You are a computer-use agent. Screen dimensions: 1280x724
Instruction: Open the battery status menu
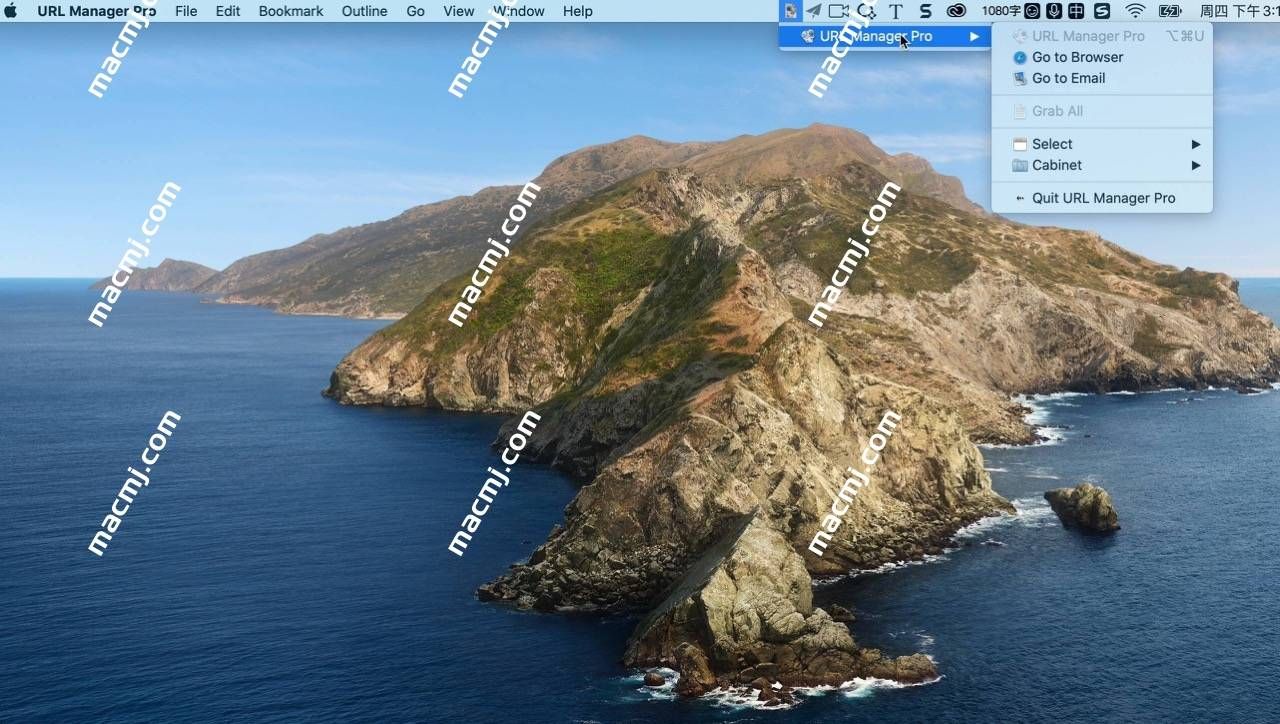point(1170,11)
